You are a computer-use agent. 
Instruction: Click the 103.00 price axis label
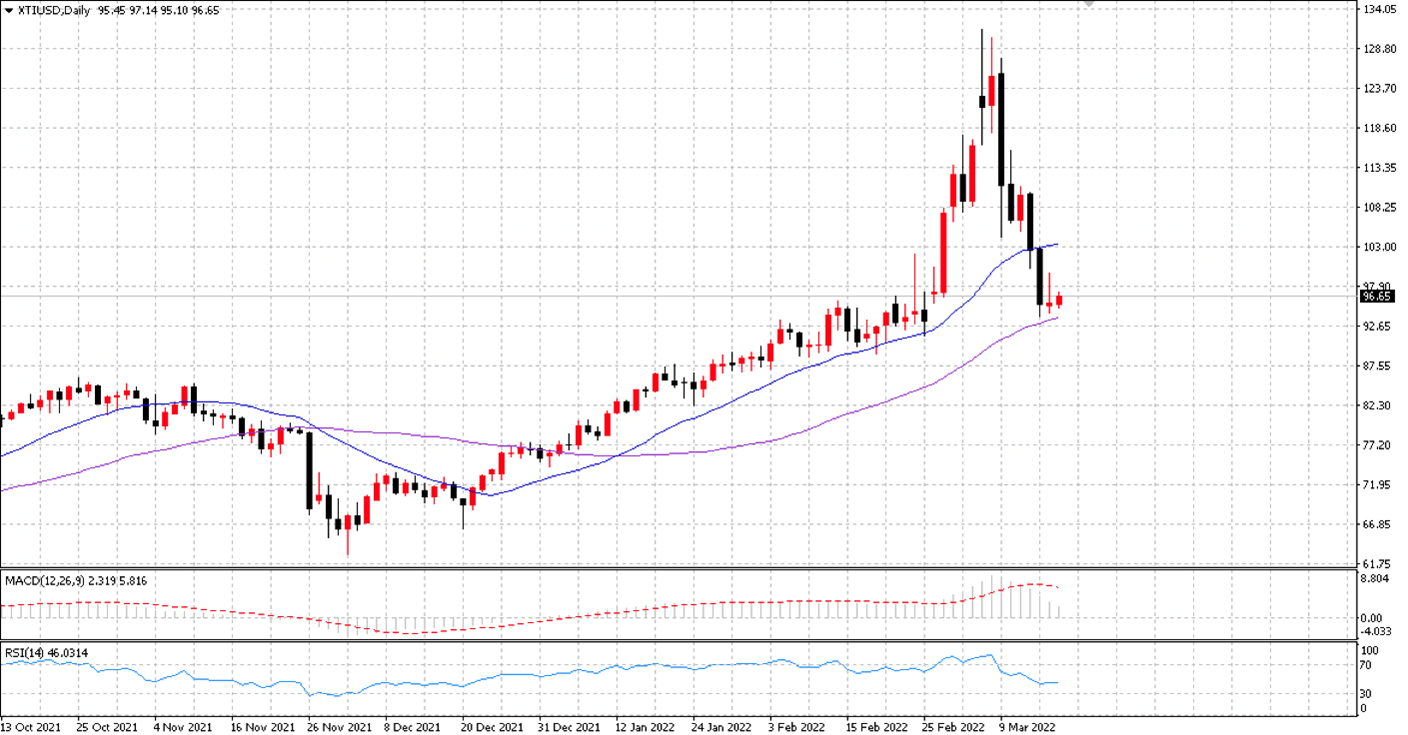pyautogui.click(x=1380, y=247)
